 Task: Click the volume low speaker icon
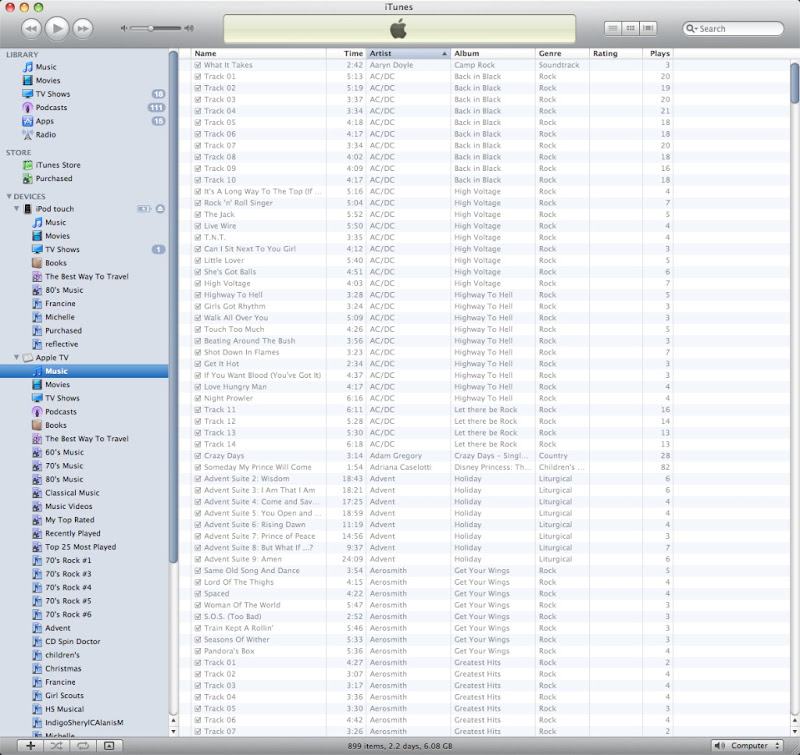(x=123, y=28)
